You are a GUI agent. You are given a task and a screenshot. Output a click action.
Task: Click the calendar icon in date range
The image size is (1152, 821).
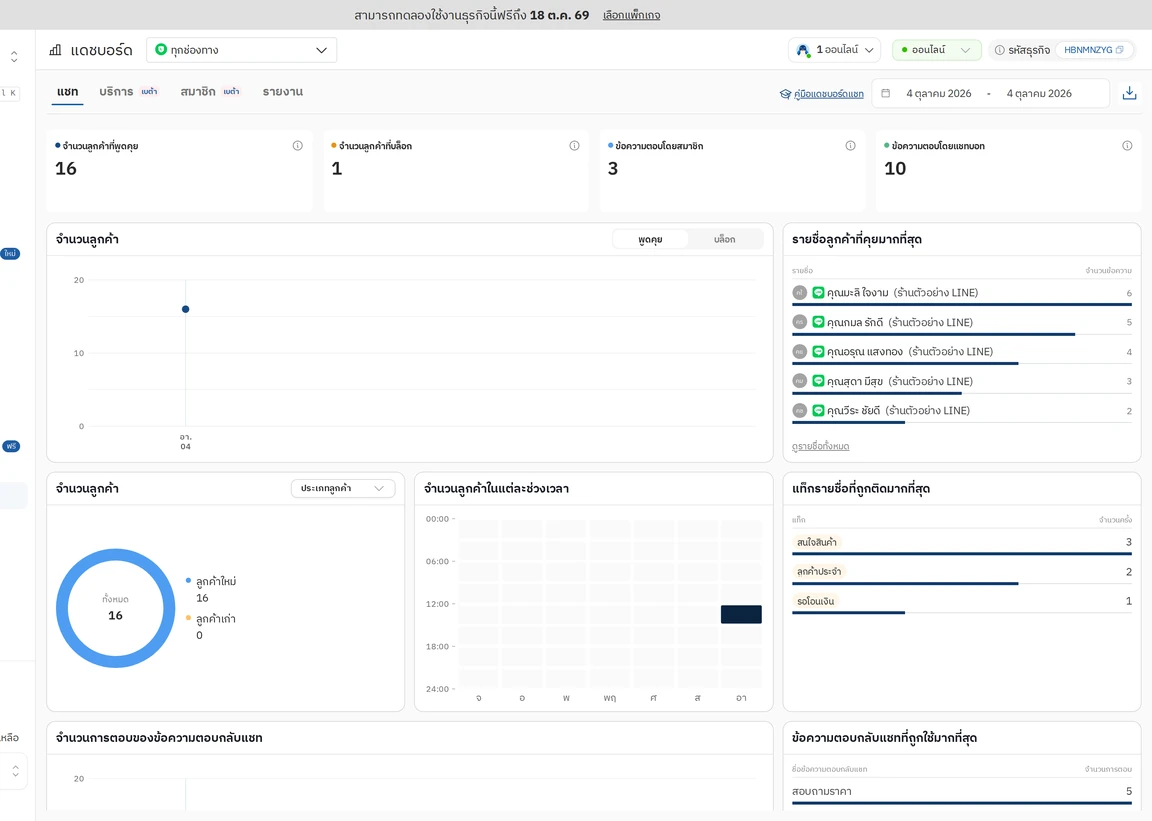pyautogui.click(x=886, y=93)
